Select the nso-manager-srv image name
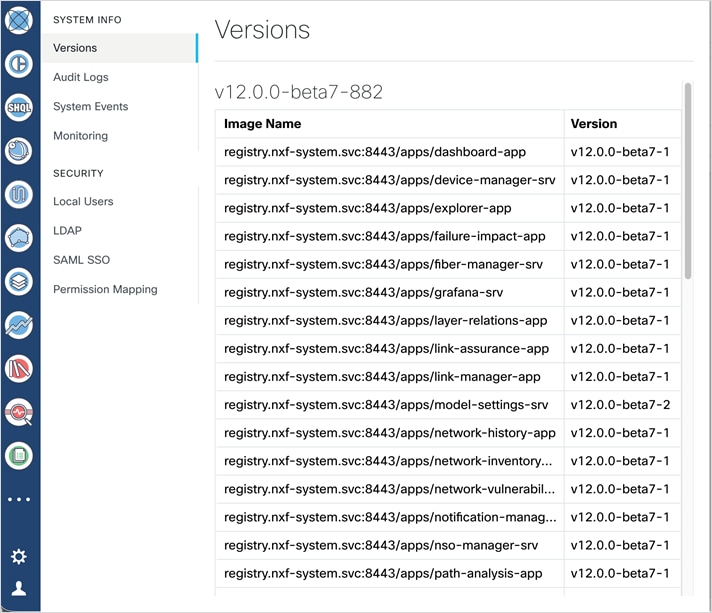 381,545
